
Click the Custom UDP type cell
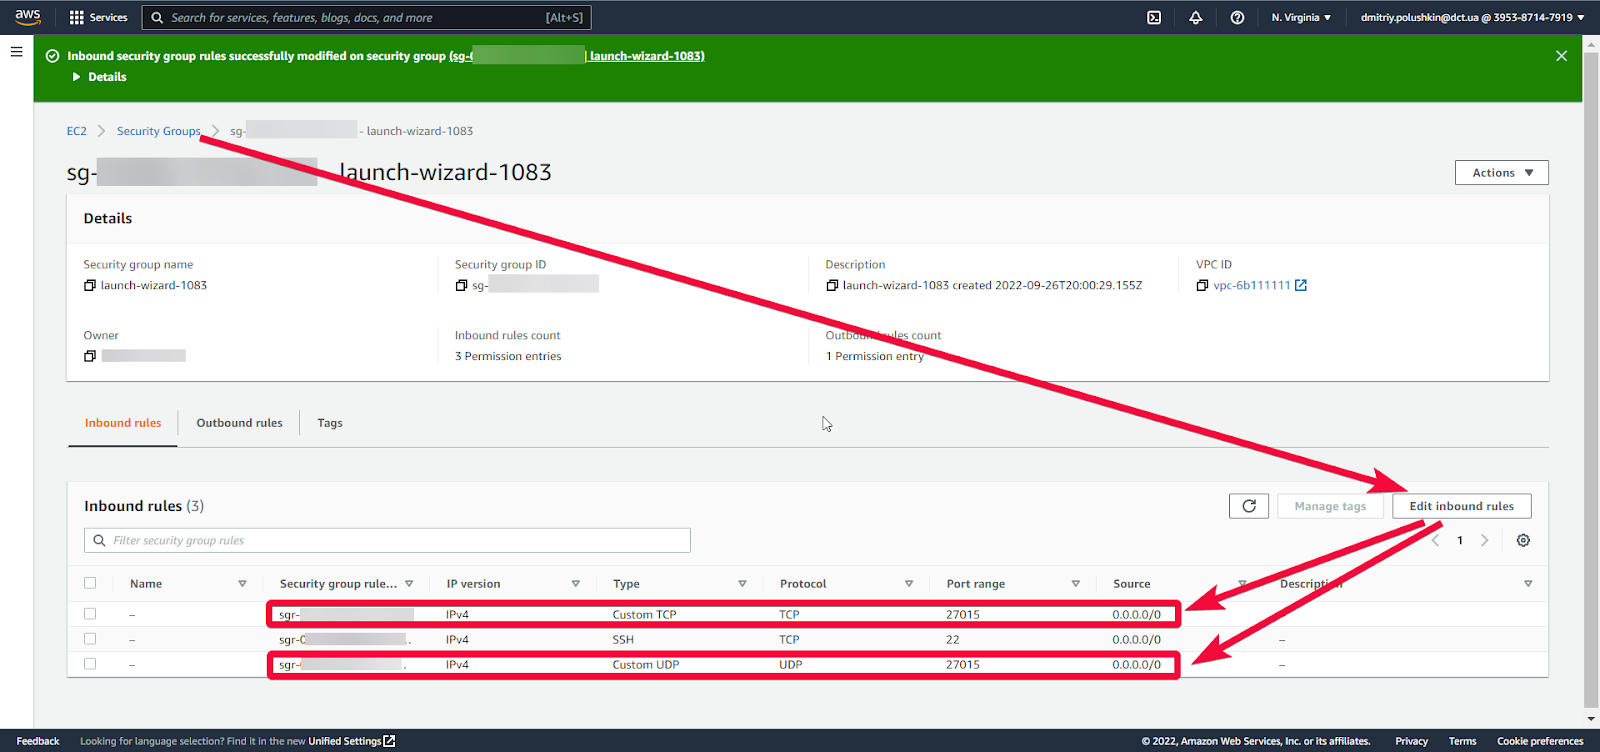[x=646, y=665]
